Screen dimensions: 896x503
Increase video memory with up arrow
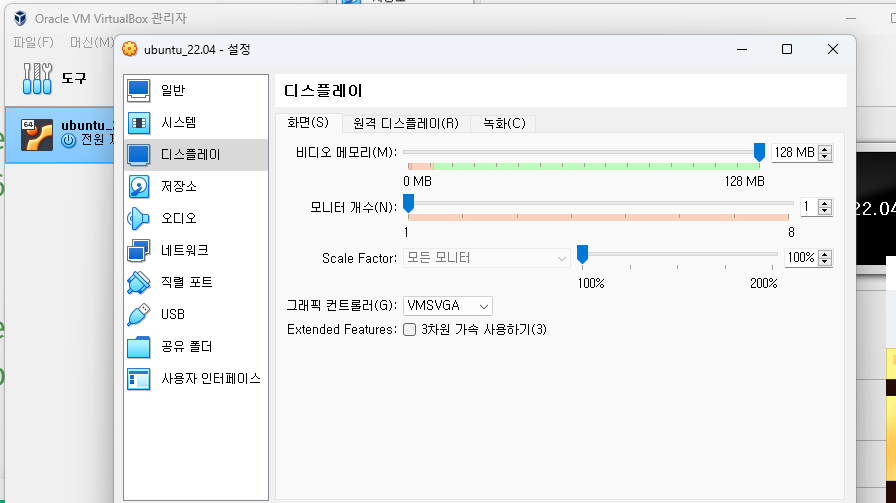(x=825, y=149)
